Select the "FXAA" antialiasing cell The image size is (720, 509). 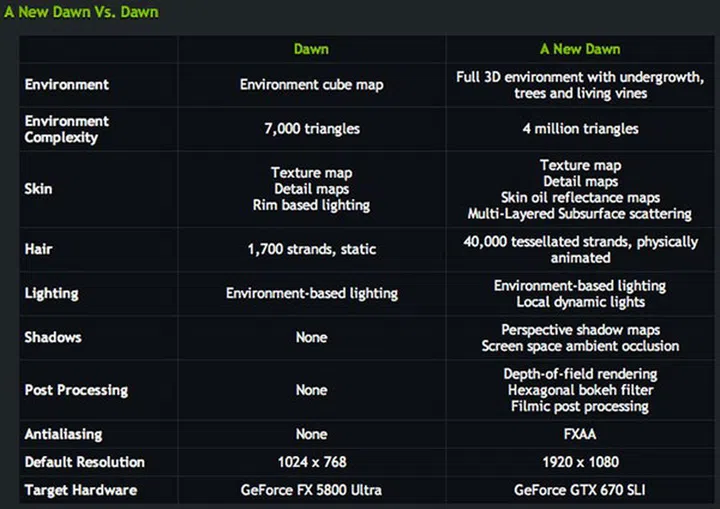click(580, 434)
